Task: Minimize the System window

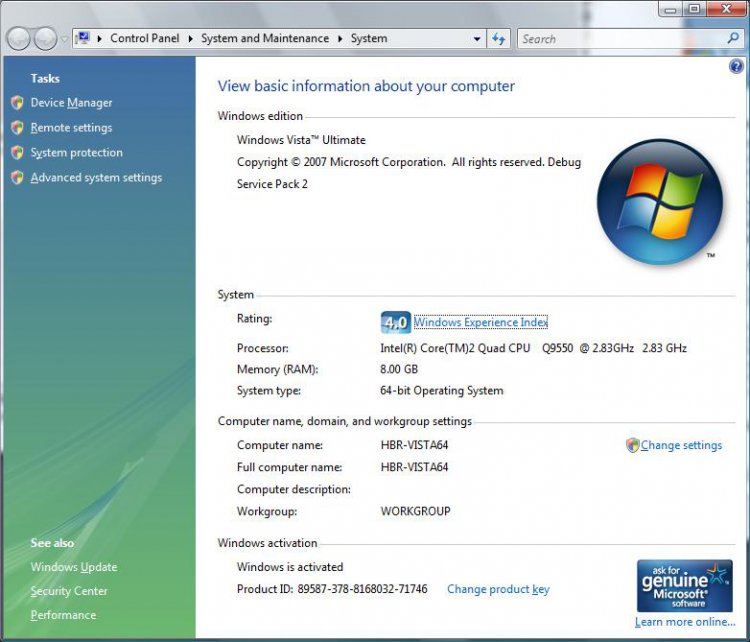Action: click(x=671, y=9)
